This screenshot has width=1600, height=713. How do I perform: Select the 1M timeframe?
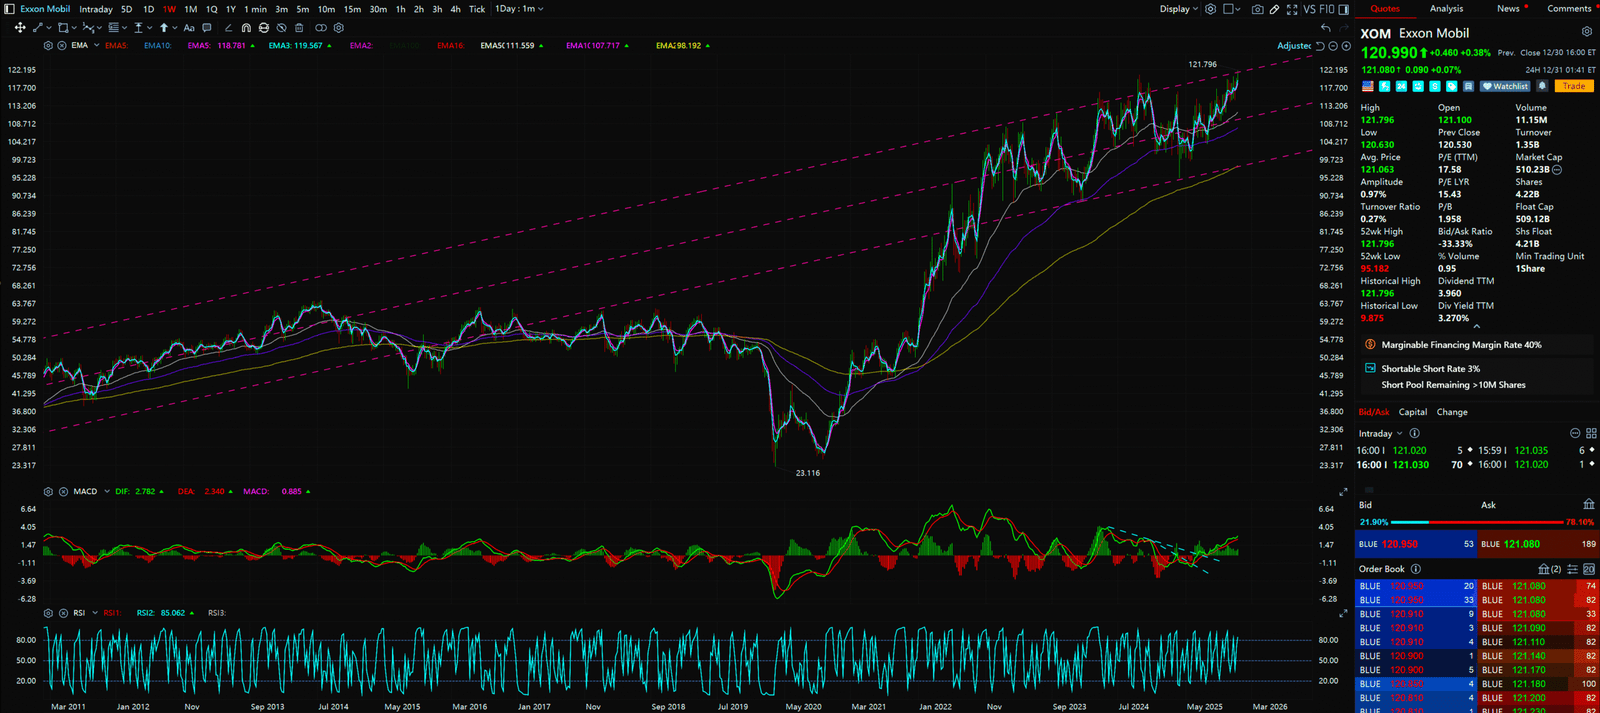point(190,9)
